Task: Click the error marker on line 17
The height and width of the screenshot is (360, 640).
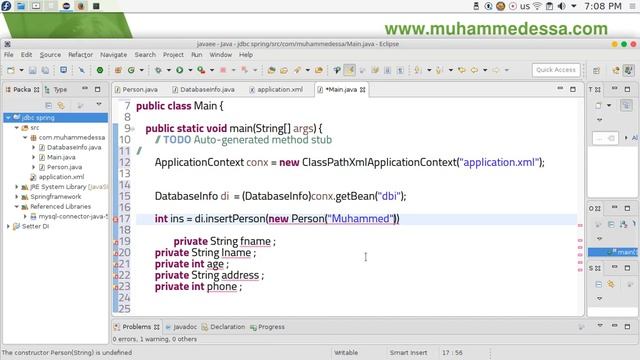Action: [116, 220]
